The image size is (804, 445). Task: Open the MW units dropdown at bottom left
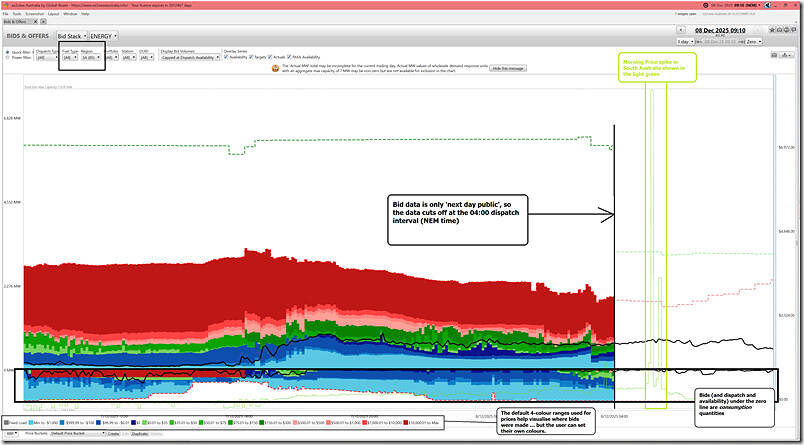11,434
